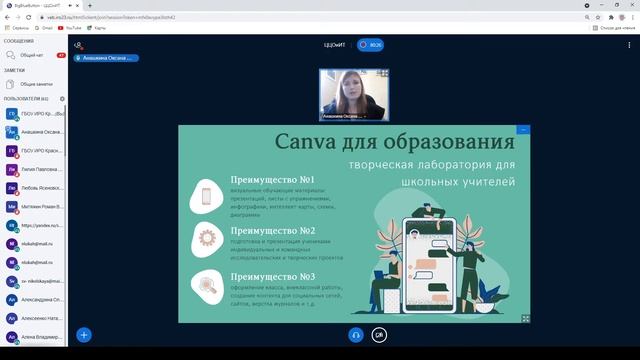Open the Общий чат public chat
This screenshot has height=360, width=640.
click(x=34, y=55)
